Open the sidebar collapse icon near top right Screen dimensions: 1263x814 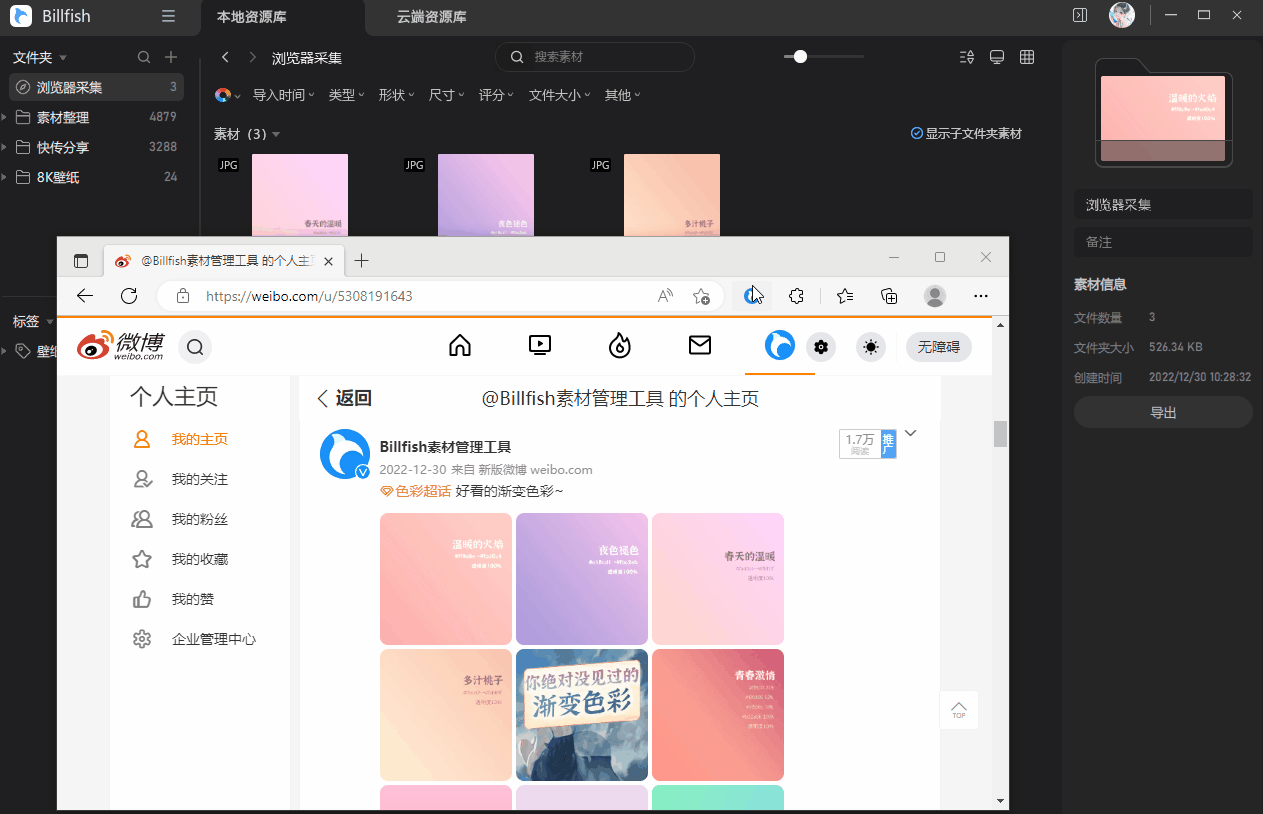tap(1079, 16)
